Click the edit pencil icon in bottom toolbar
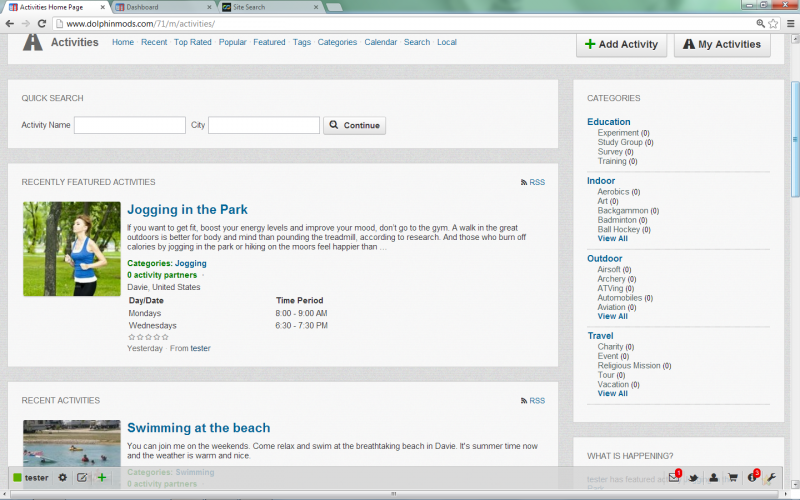800x500 pixels. (x=82, y=478)
